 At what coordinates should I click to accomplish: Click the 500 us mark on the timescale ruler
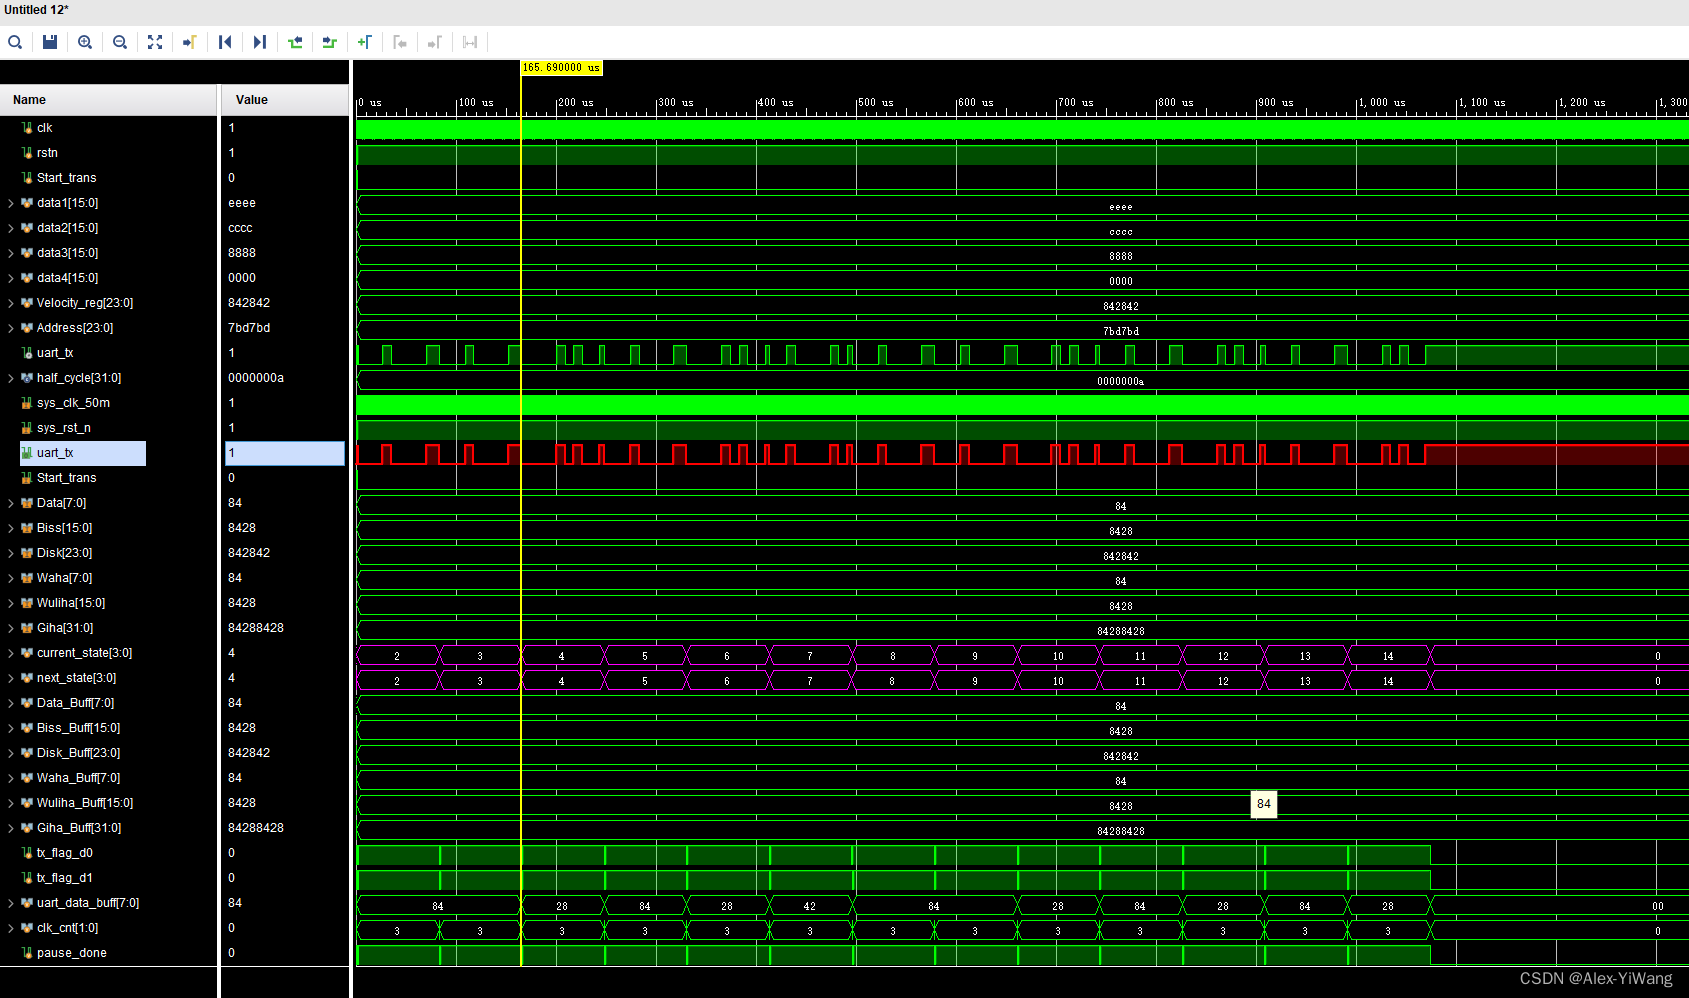858,102
